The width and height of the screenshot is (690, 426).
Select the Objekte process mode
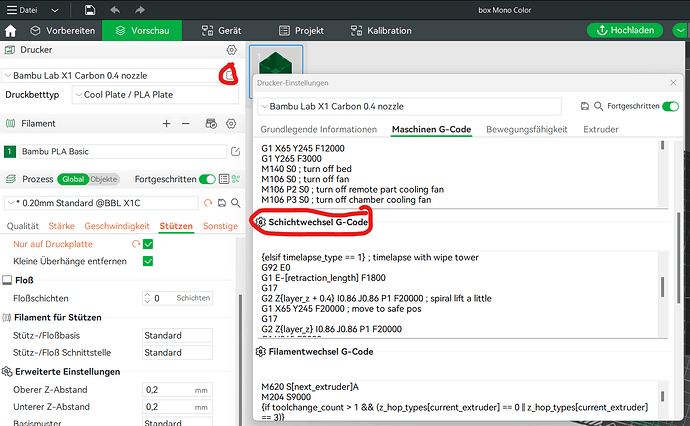[x=104, y=179]
